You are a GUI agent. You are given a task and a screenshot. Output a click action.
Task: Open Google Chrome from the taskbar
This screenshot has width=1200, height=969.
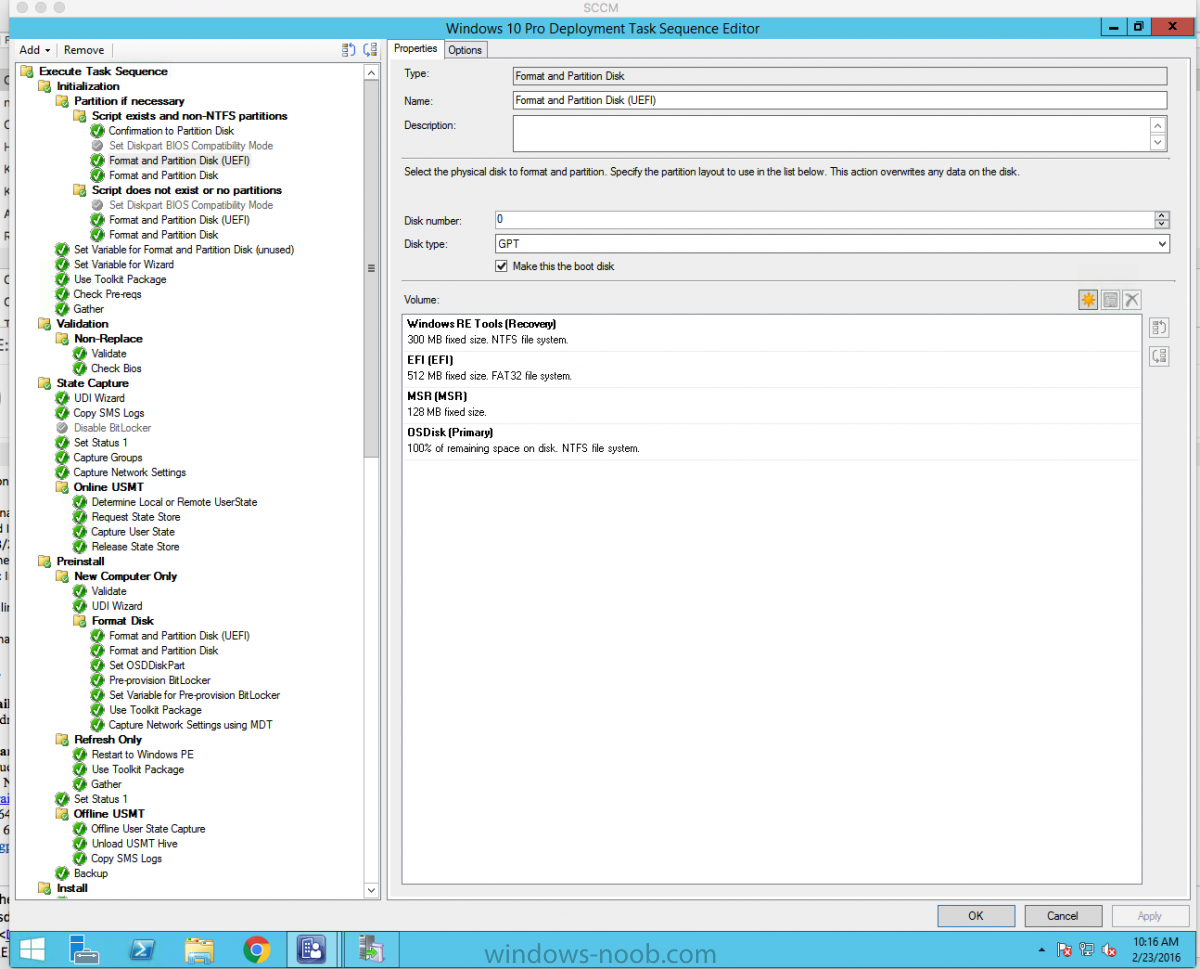pos(257,948)
